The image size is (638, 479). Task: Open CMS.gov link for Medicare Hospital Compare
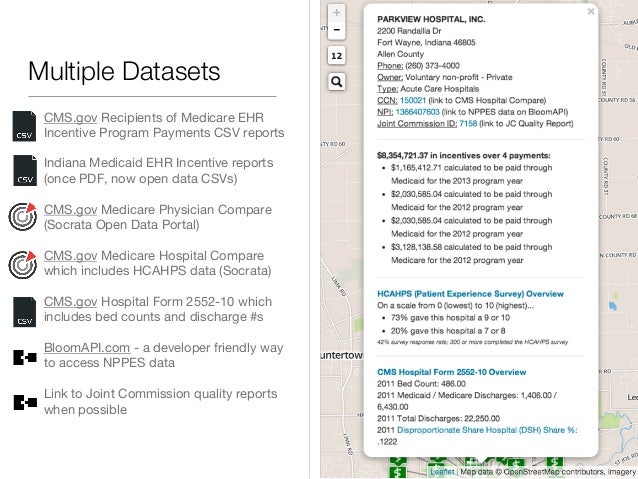pos(70,256)
